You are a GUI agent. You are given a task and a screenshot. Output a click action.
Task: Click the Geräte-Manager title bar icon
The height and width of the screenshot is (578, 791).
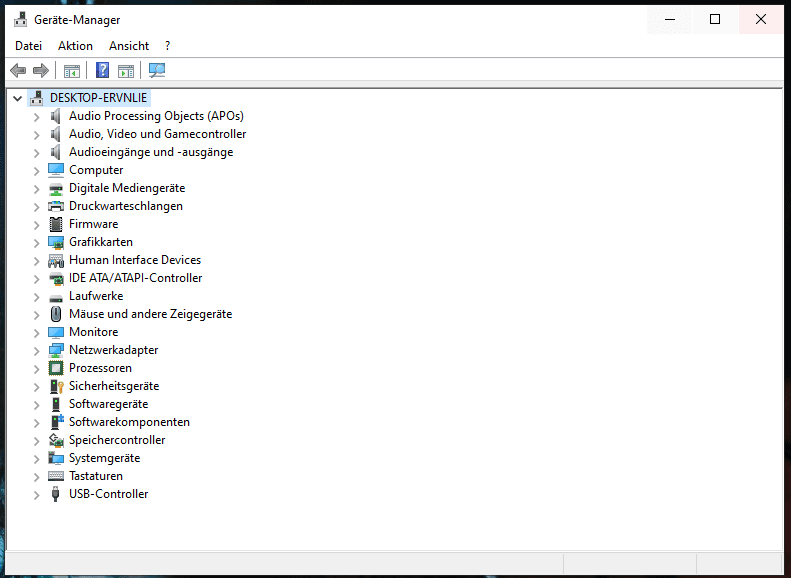[21, 20]
